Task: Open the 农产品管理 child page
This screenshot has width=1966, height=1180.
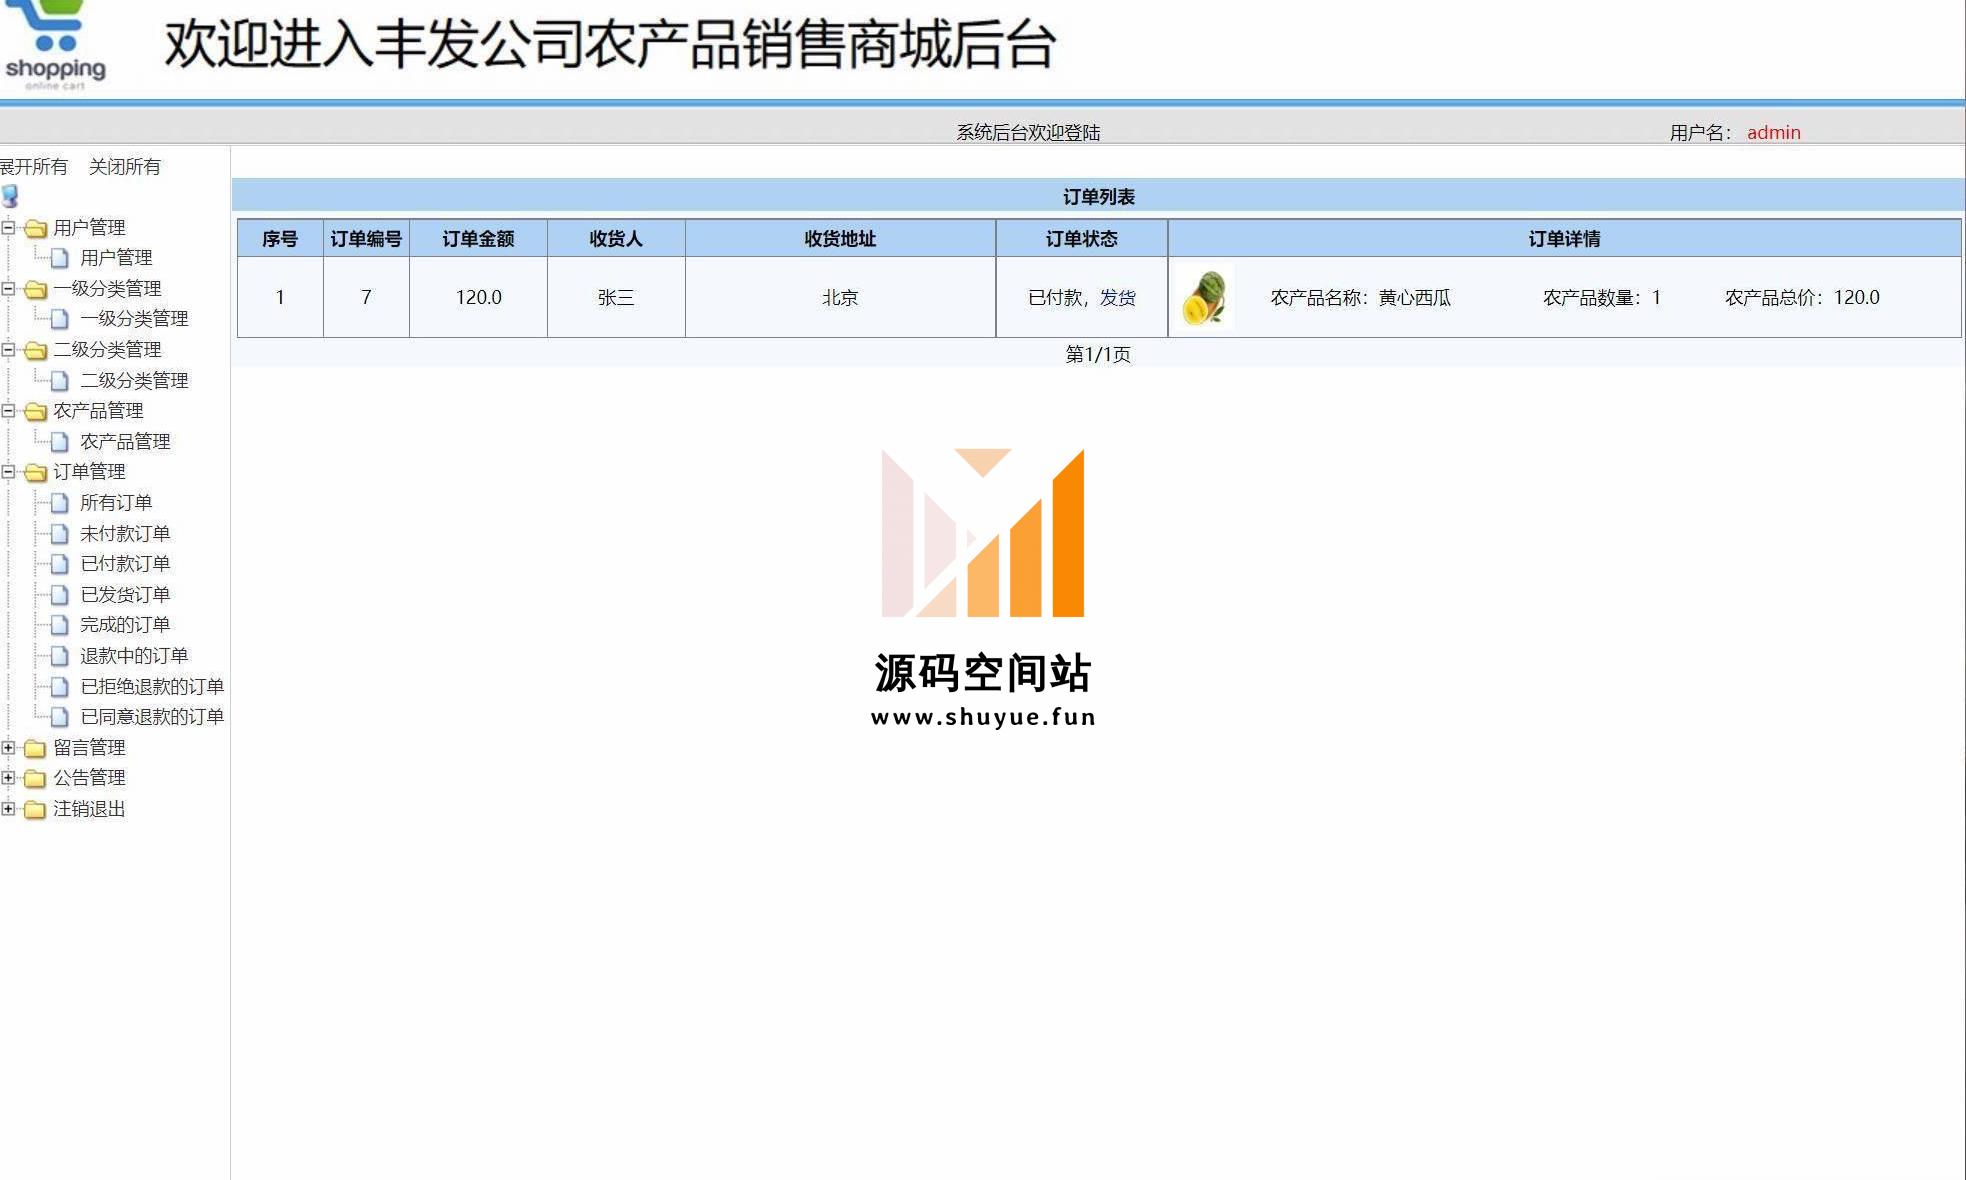Action: tap(125, 442)
